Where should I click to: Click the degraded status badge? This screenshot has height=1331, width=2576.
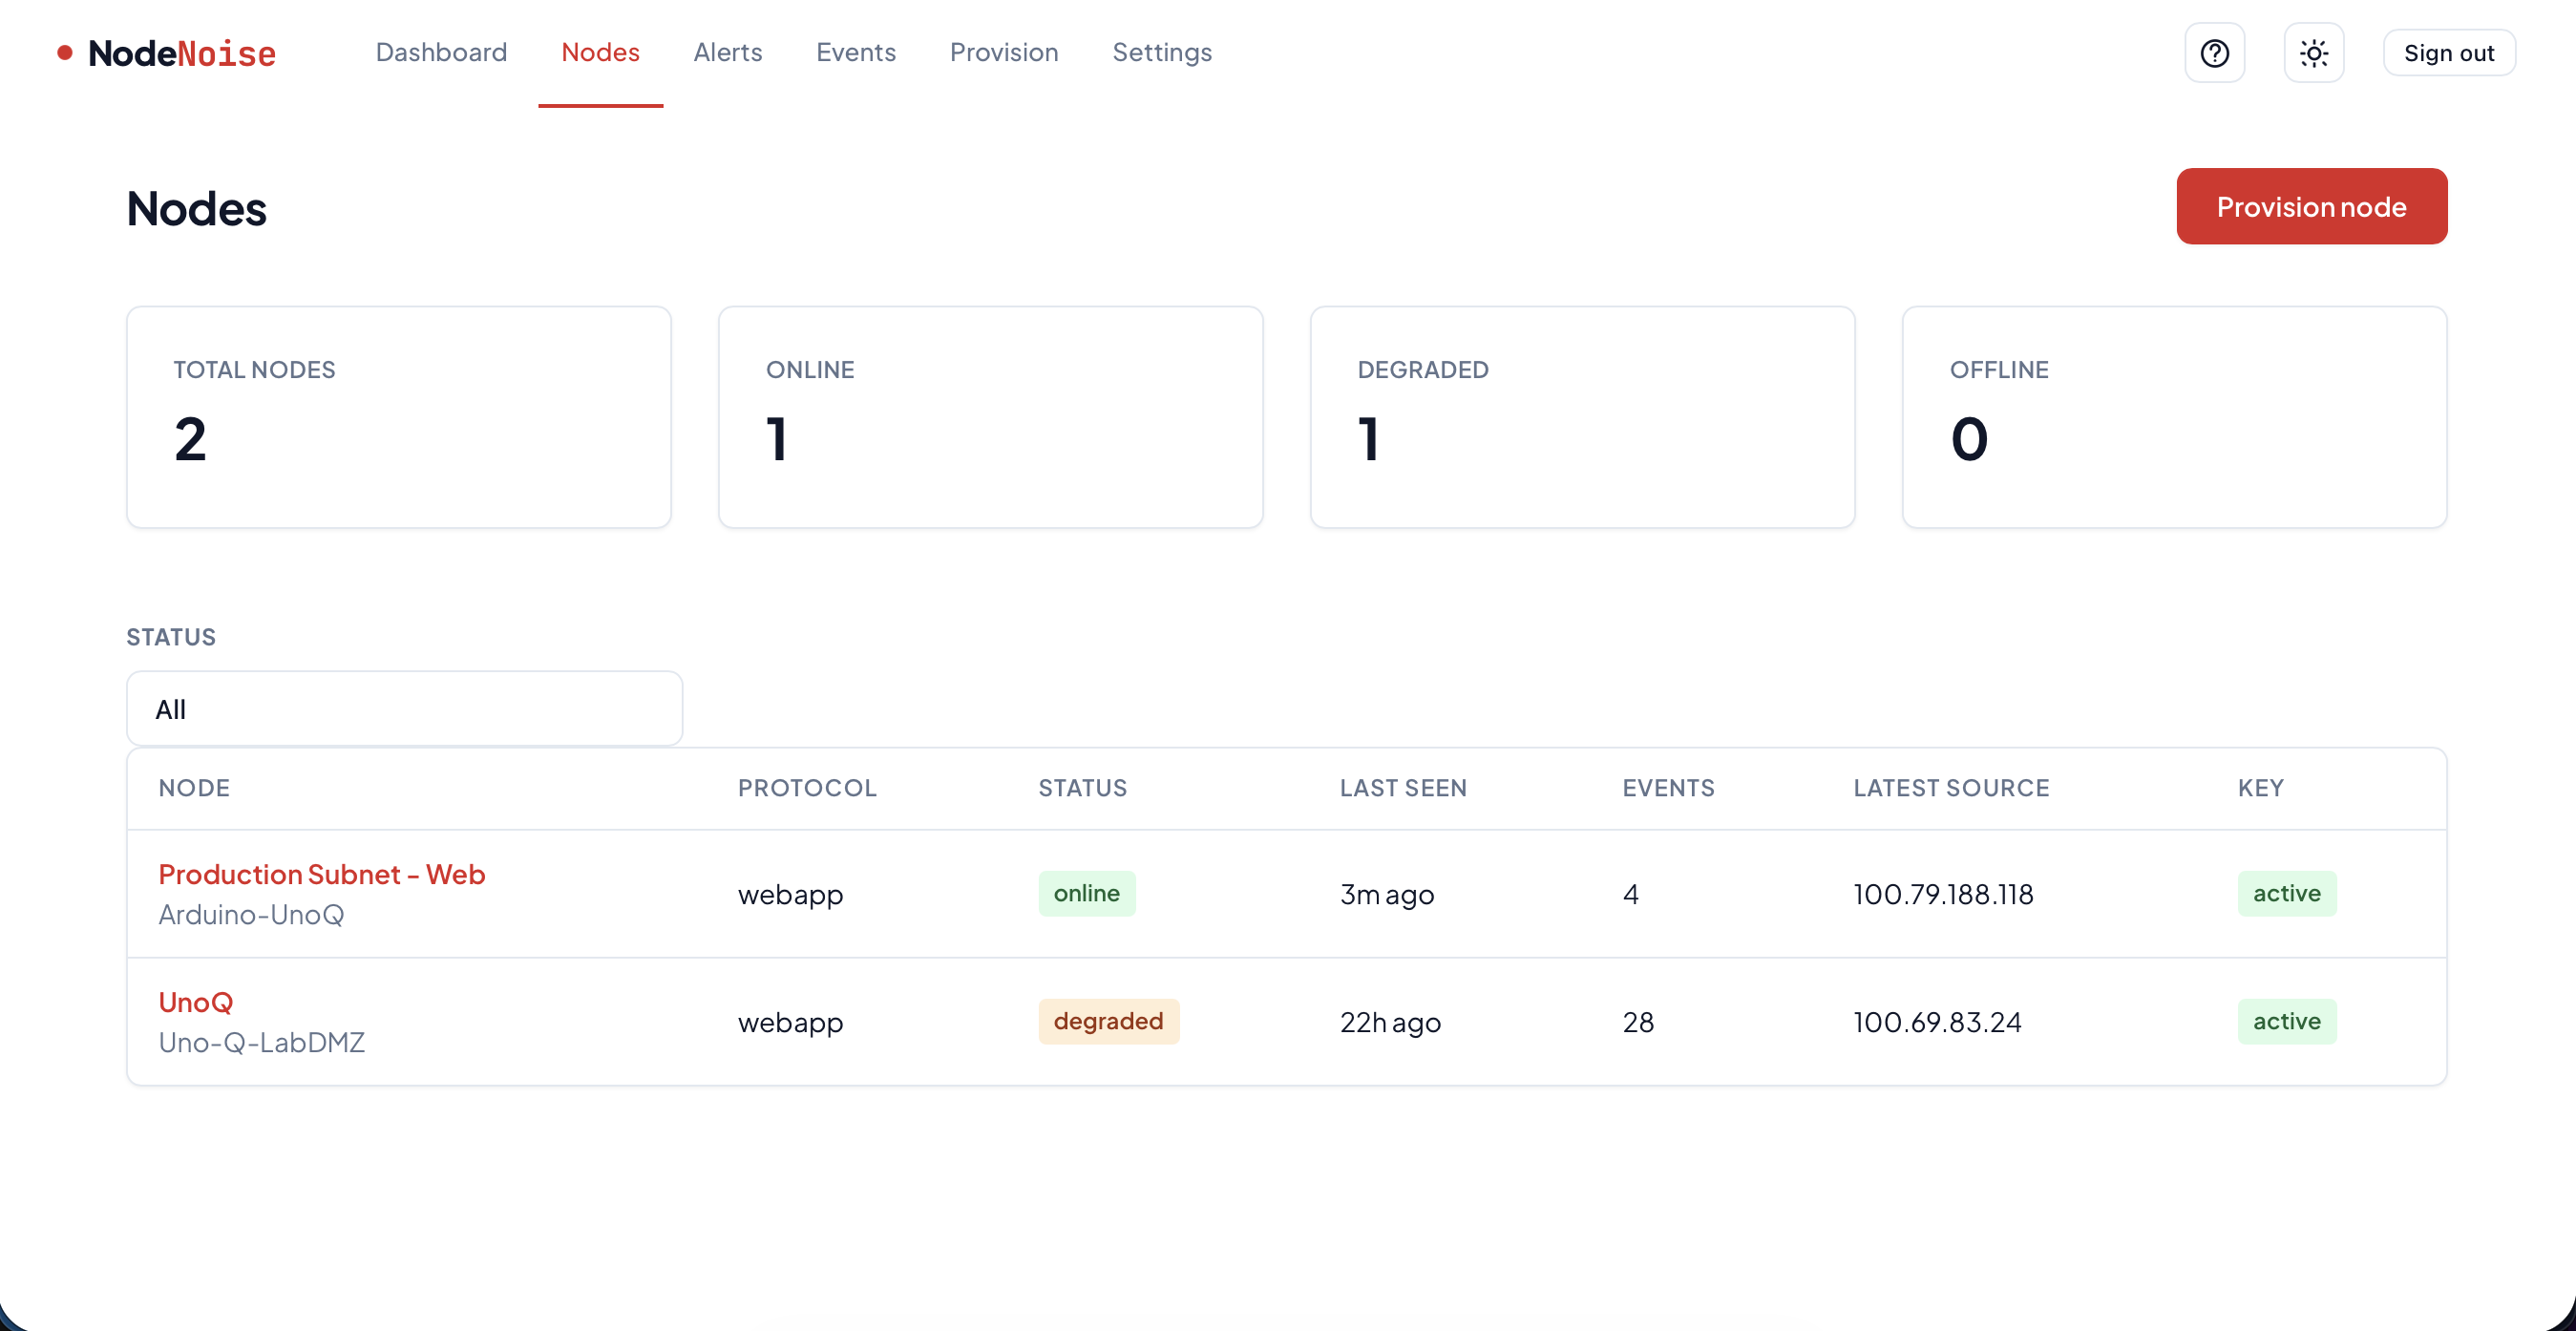coord(1108,1021)
